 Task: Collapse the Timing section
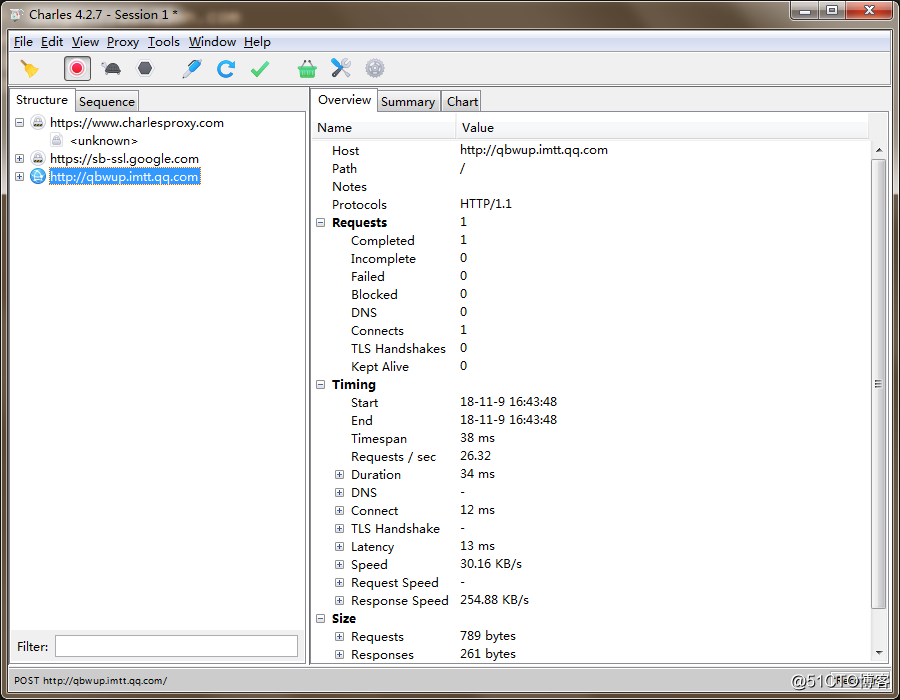tap(320, 384)
